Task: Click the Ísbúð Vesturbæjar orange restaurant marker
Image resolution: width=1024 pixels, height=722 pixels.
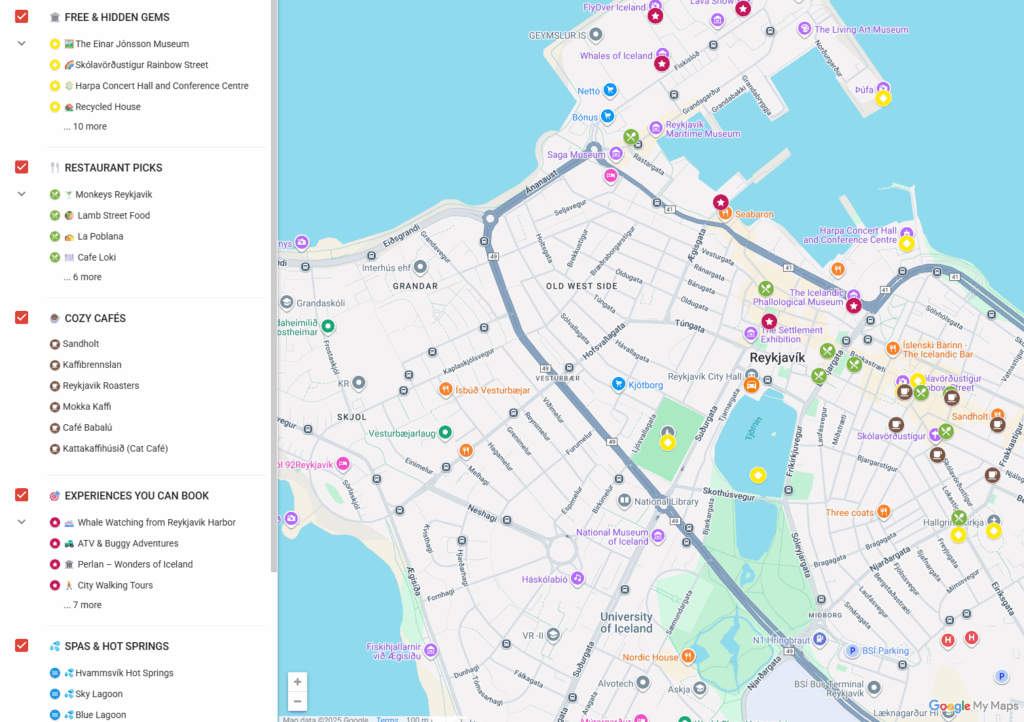Action: [x=445, y=389]
